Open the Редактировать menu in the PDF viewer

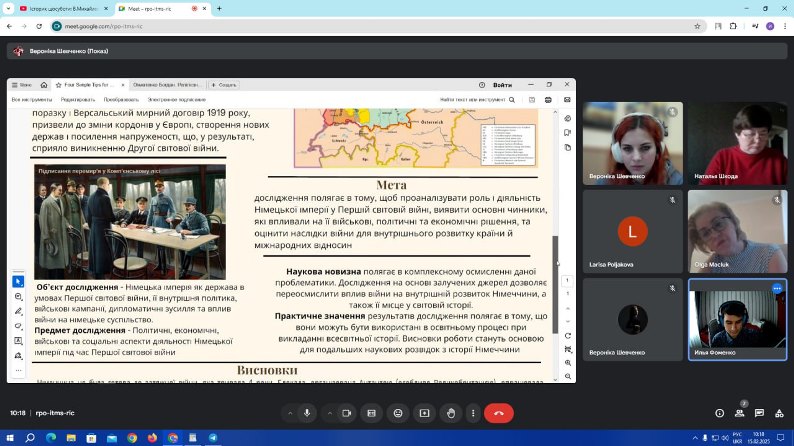78,100
